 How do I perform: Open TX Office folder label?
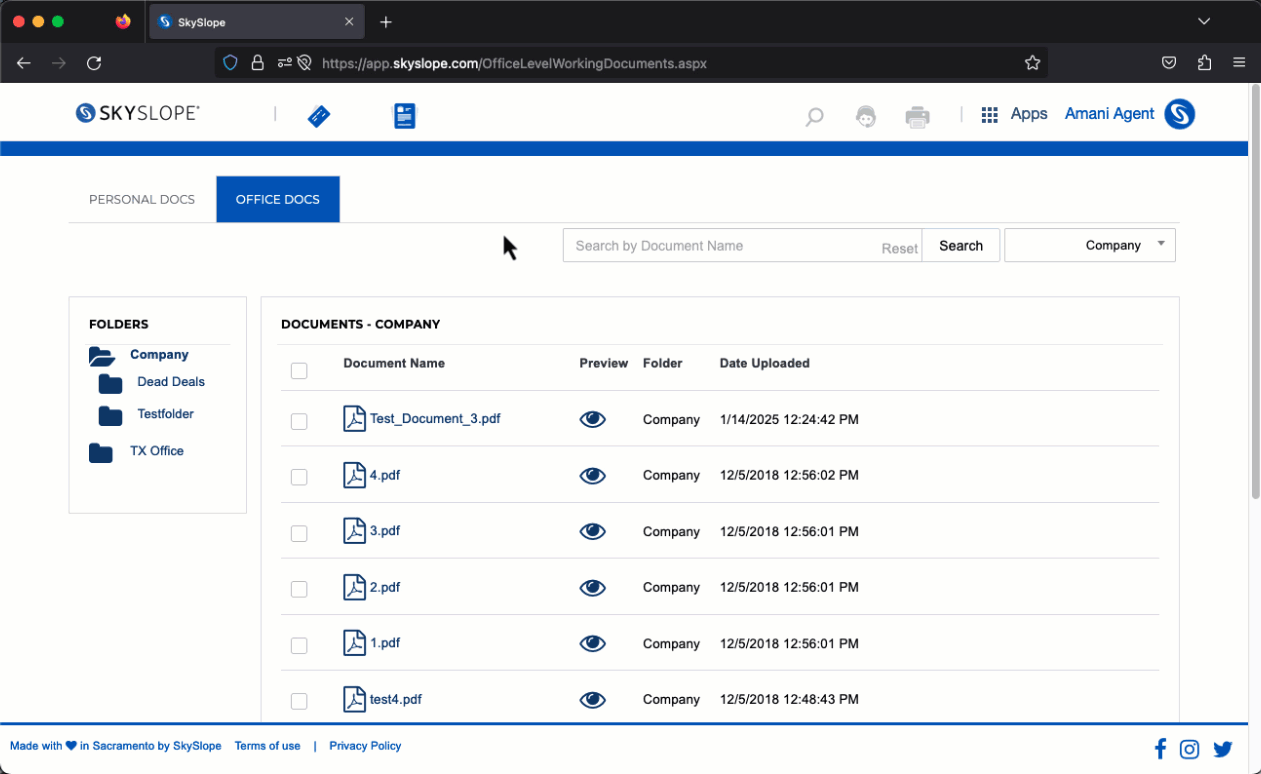pos(157,451)
